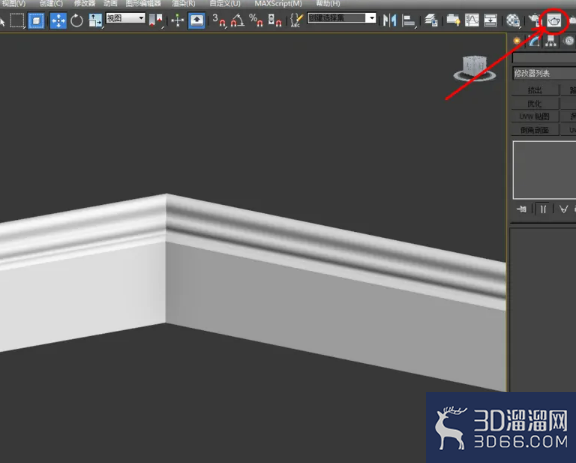
Task: Toggle the Graphite ribbon icon
Action: [x=453, y=20]
